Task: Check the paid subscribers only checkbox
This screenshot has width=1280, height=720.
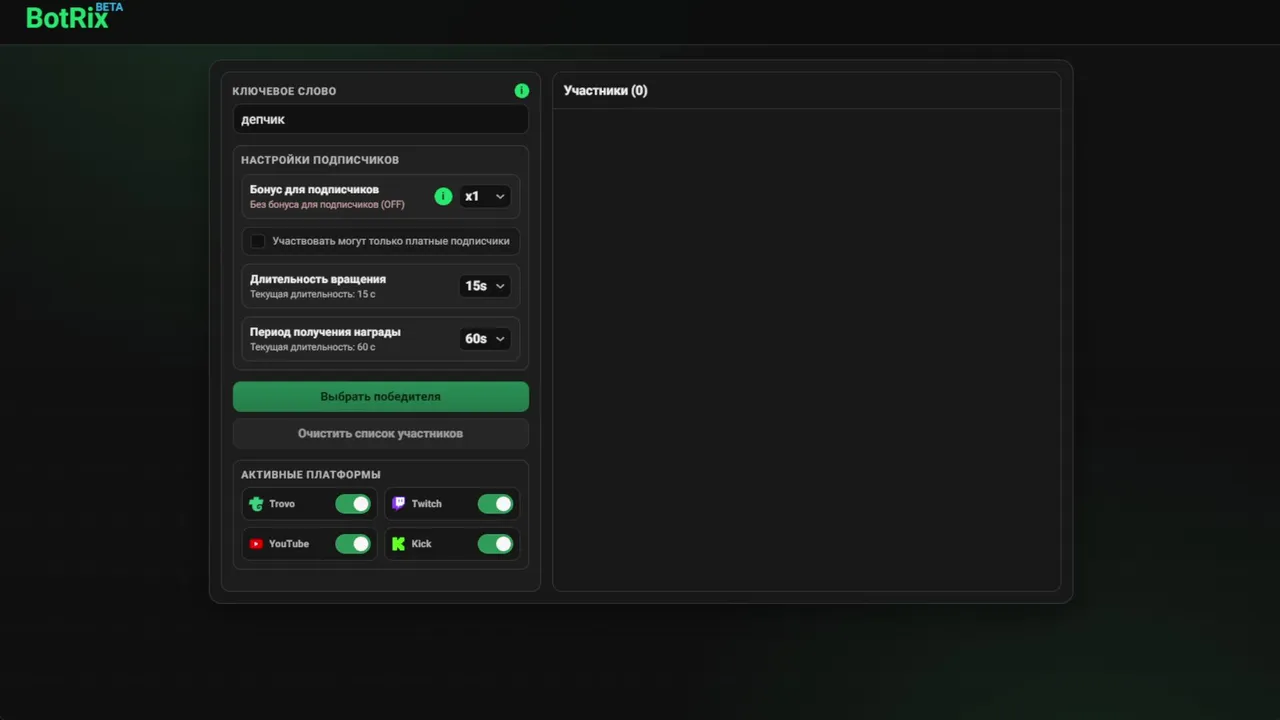Action: tap(258, 241)
